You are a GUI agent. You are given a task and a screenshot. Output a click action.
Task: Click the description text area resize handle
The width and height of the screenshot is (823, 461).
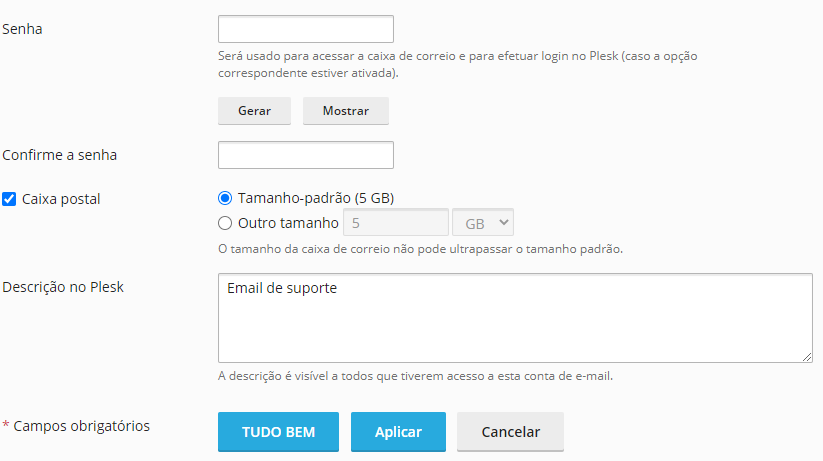[806, 355]
